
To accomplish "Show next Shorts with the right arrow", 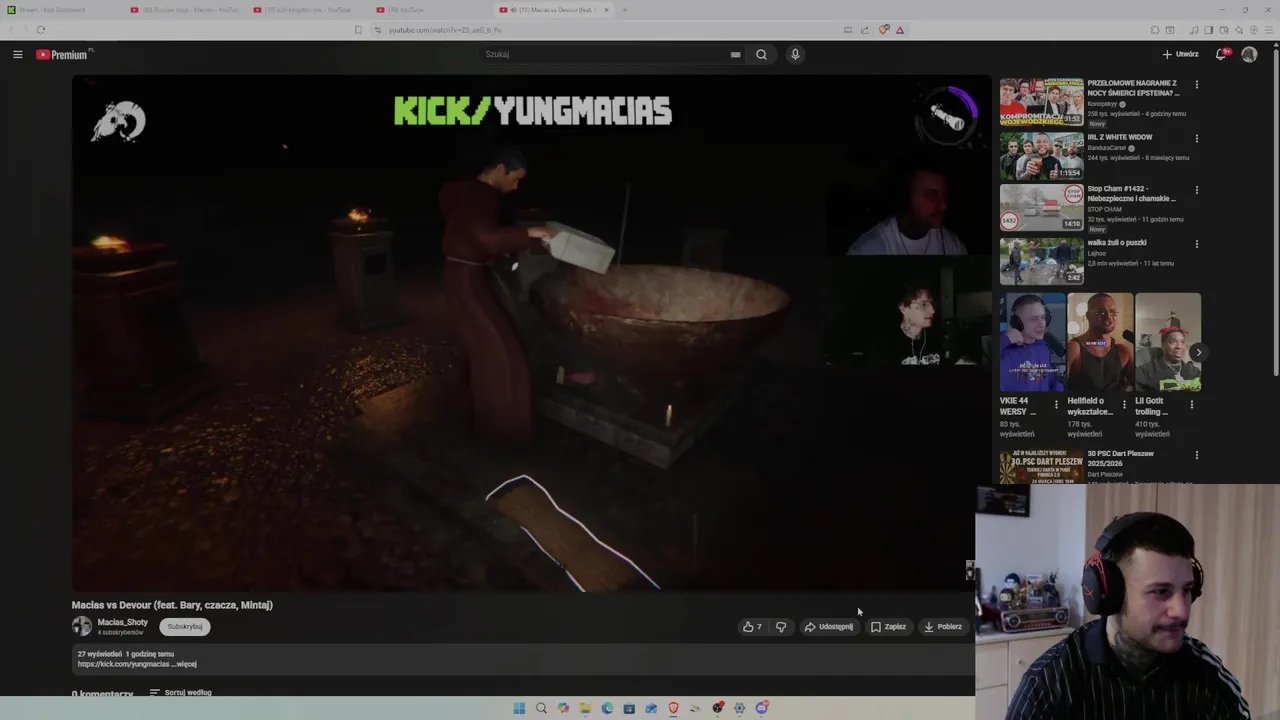I will 1198,352.
